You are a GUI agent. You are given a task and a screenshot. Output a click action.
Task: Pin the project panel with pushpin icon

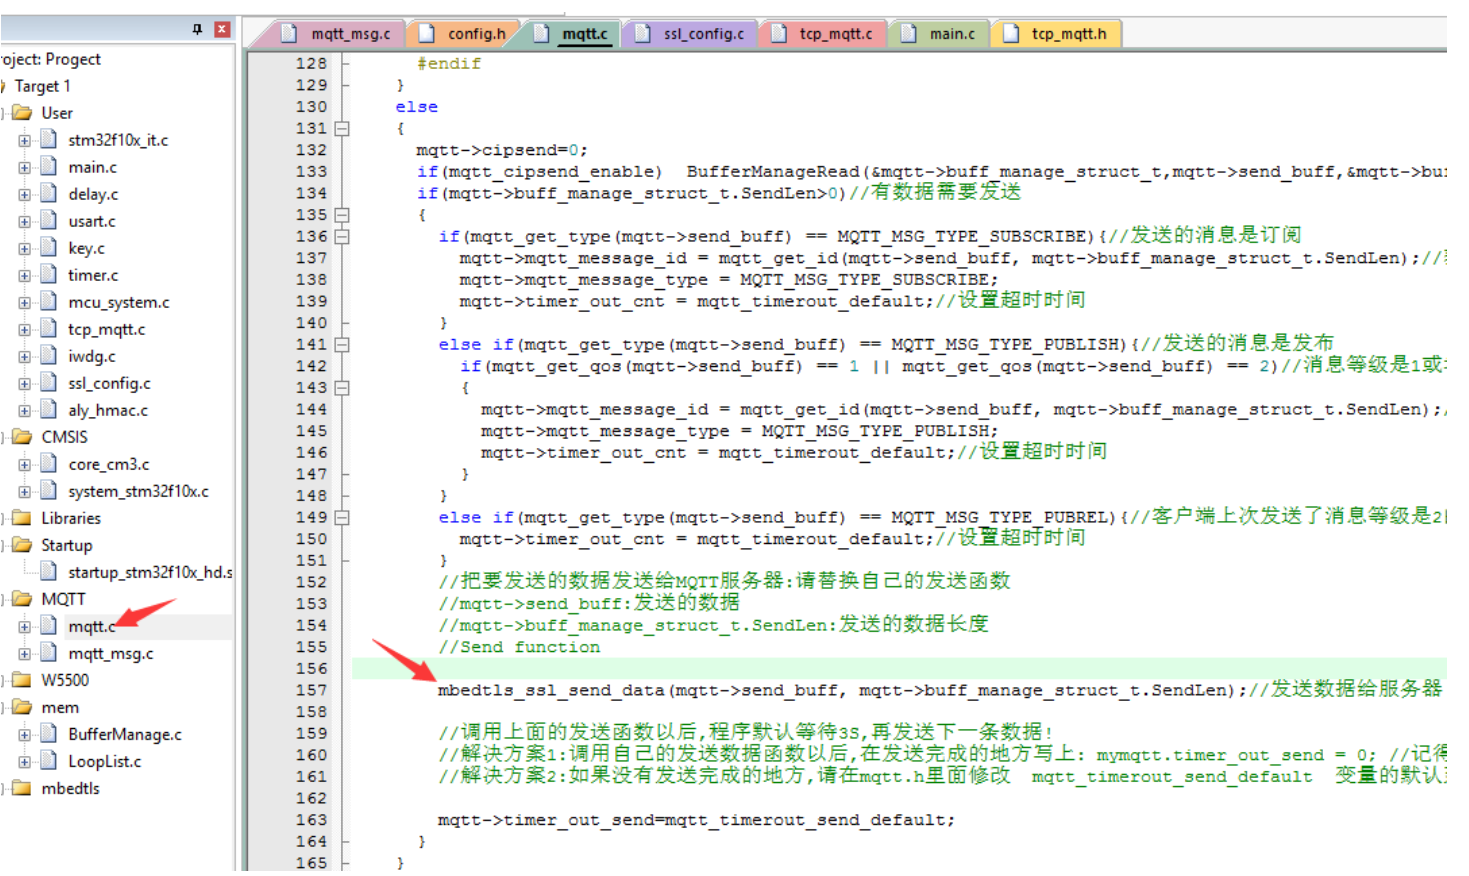click(x=197, y=29)
